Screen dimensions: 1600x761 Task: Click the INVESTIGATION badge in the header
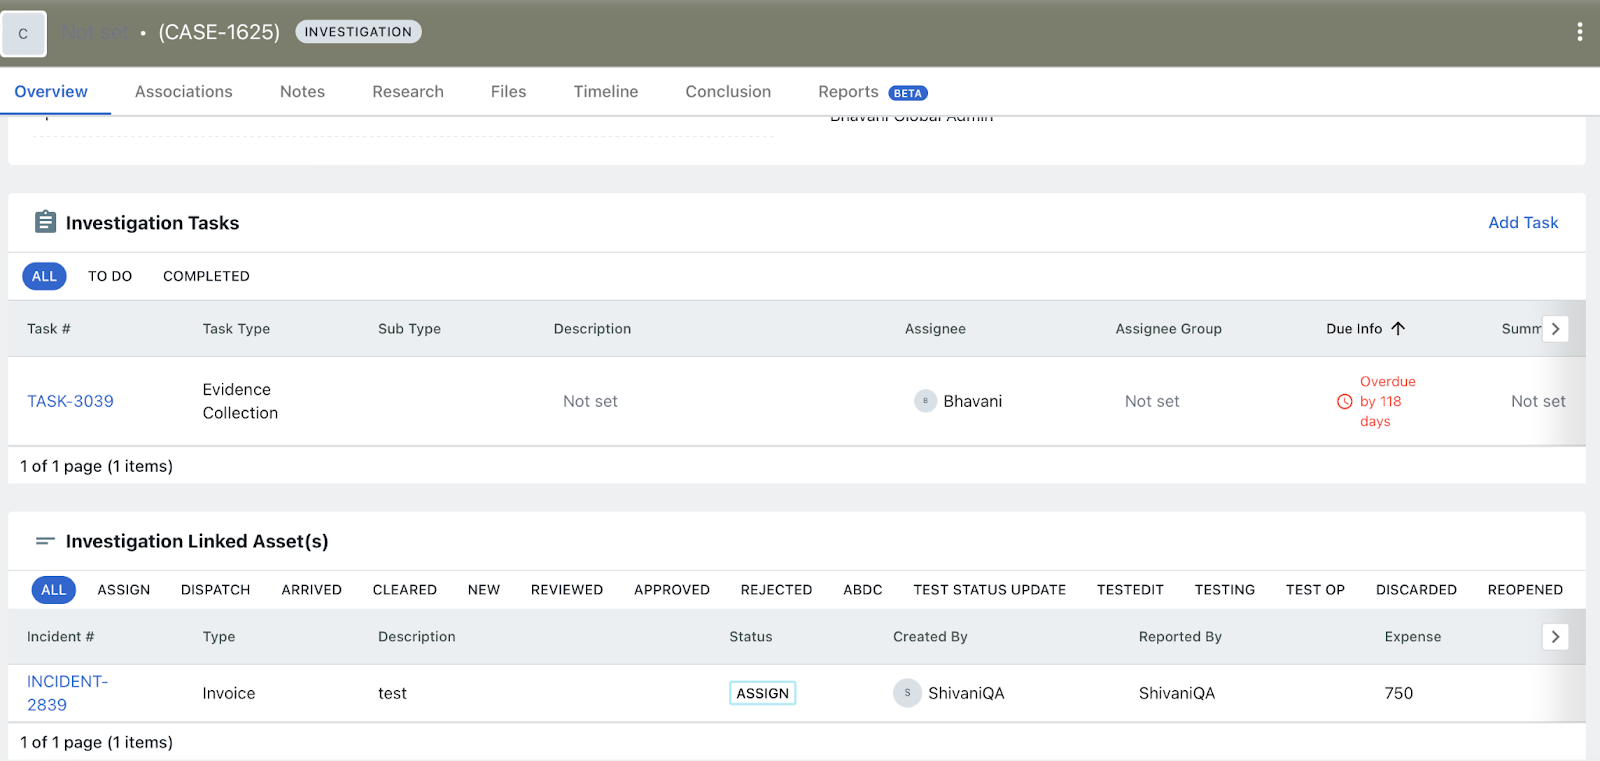pyautogui.click(x=358, y=32)
